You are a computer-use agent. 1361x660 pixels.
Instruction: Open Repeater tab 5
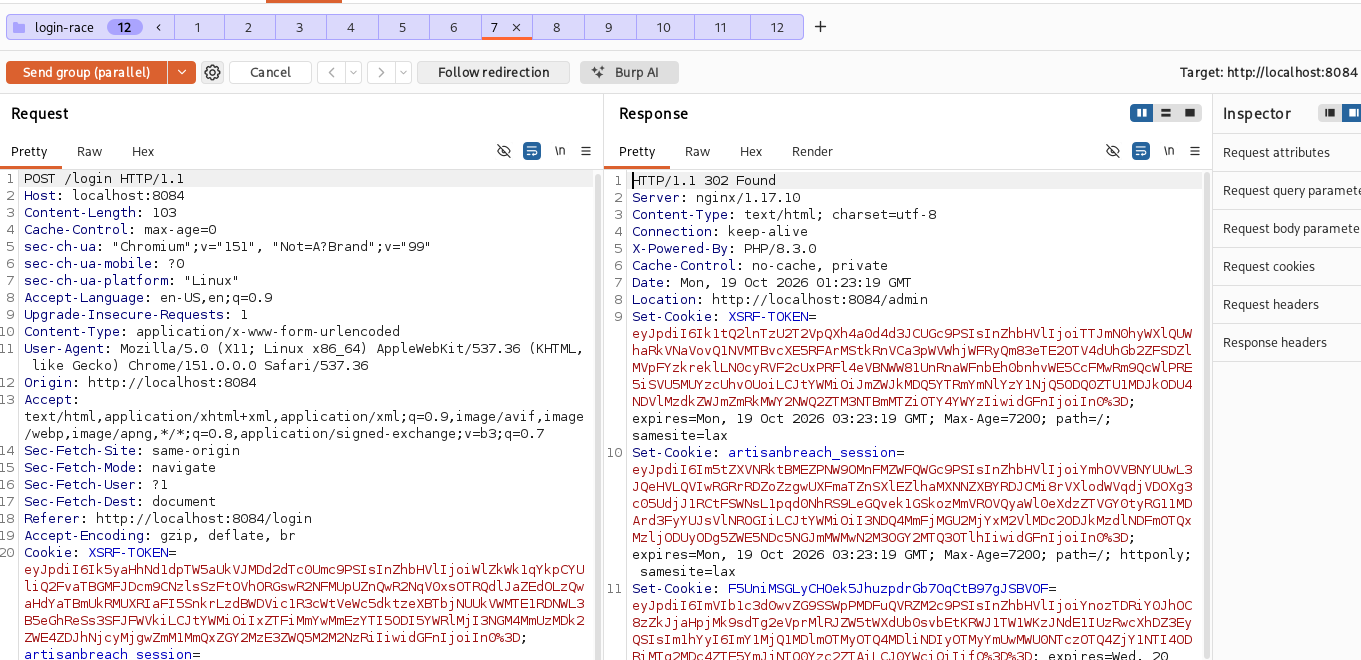tap(402, 28)
